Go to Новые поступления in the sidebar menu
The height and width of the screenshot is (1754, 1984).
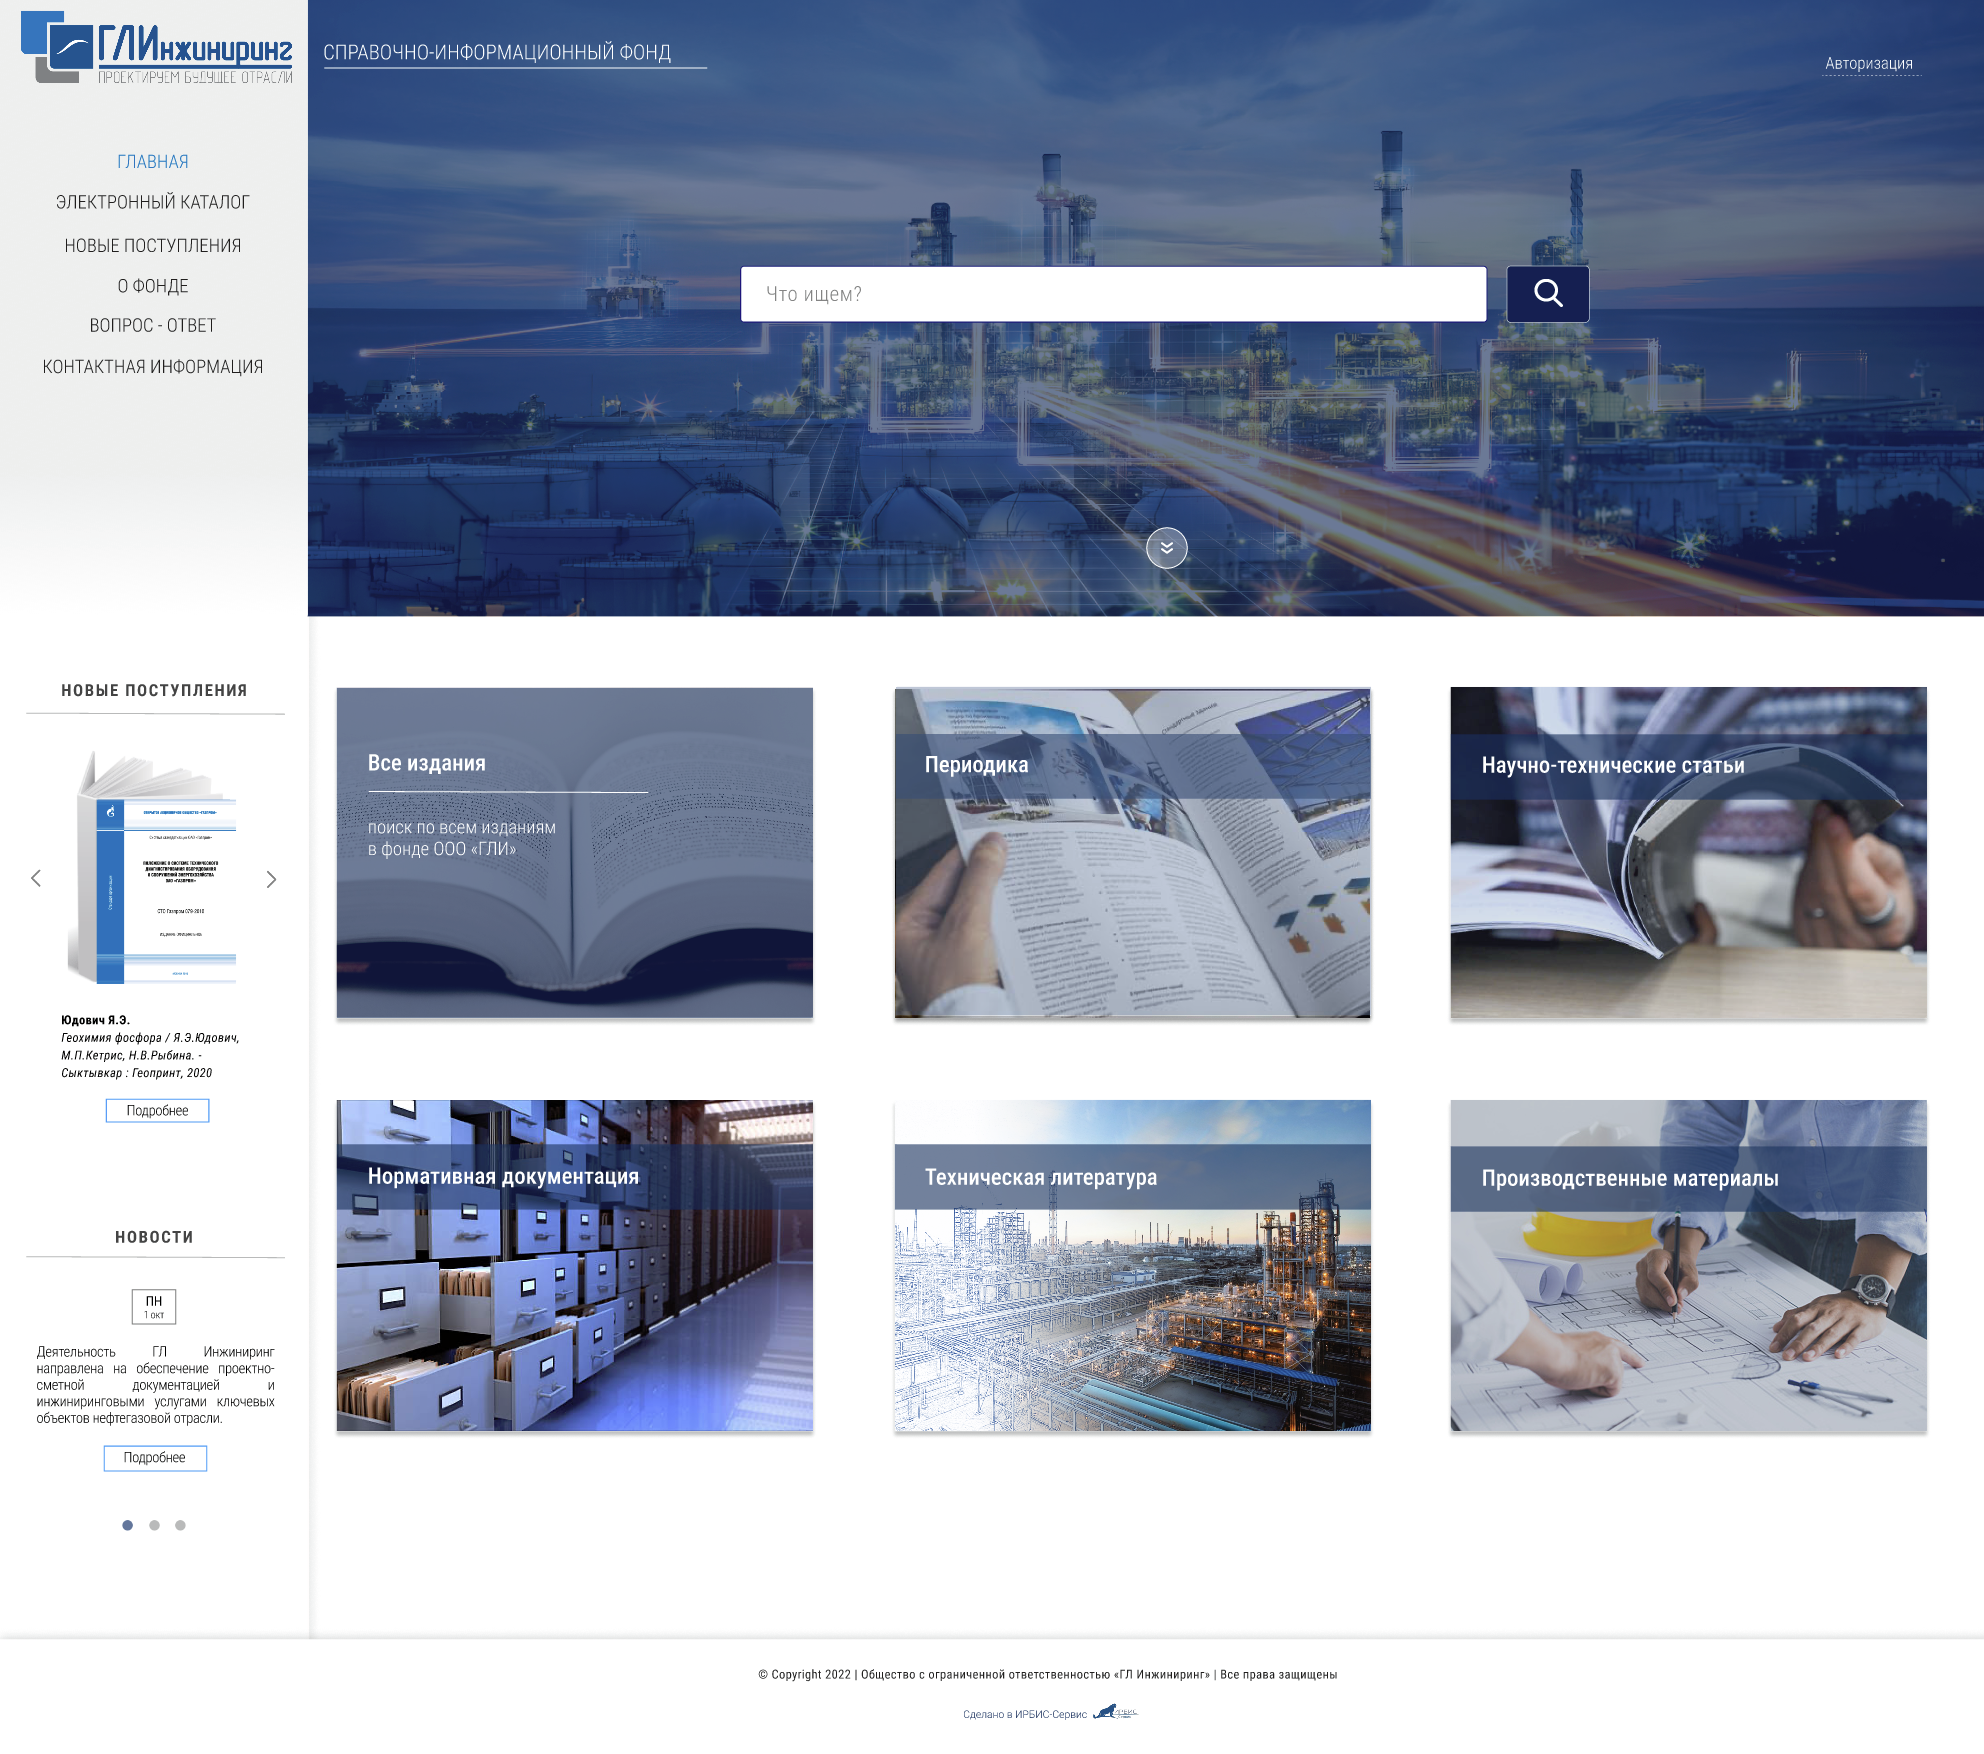152,246
